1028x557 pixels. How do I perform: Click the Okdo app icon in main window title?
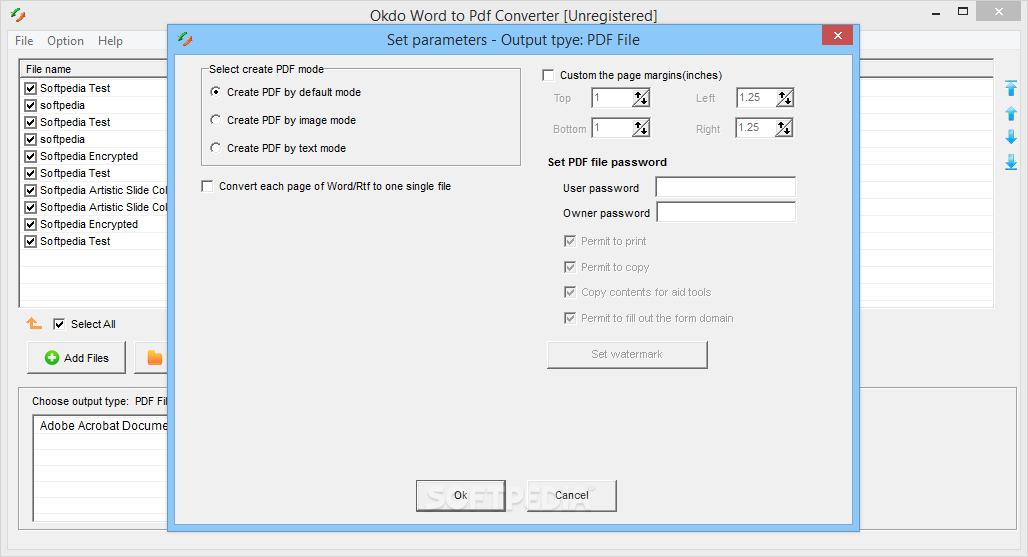[x=18, y=14]
